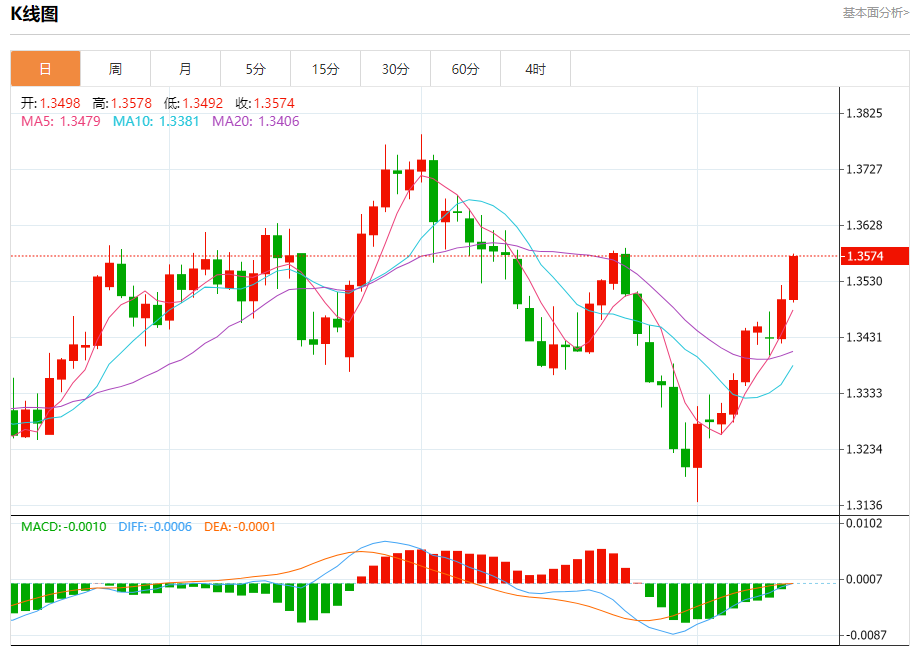Switch to the 月 monthly tab
Viewport: 914px width, 646px height.
185,69
